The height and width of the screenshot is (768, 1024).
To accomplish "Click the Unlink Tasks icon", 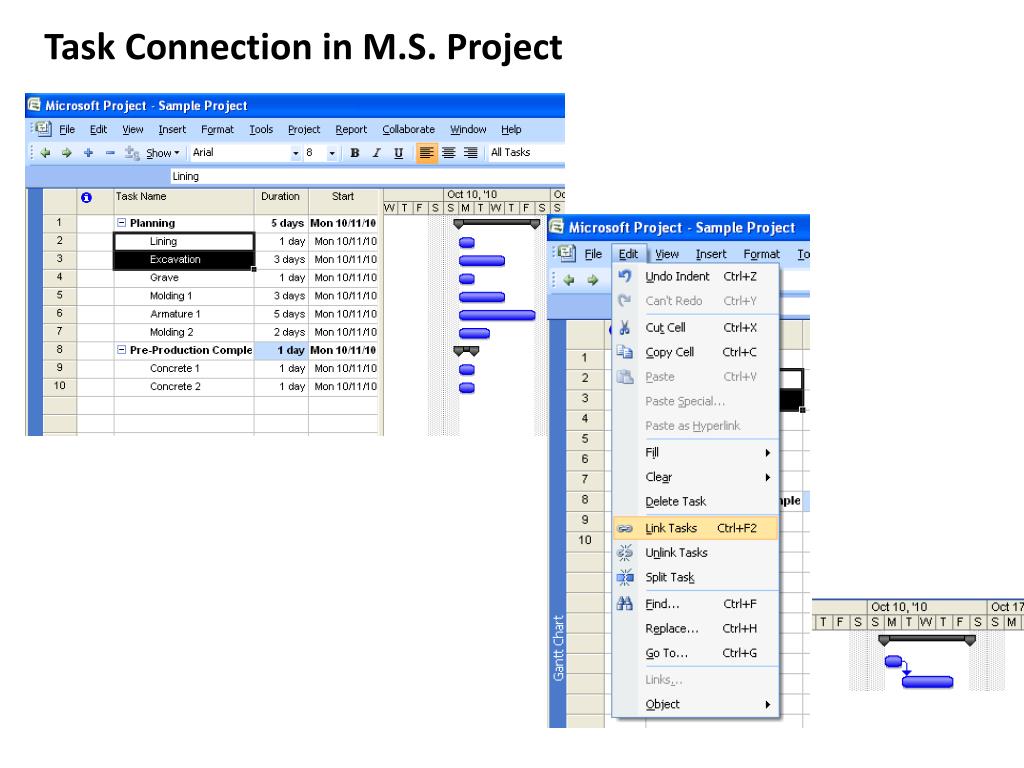I will (625, 552).
